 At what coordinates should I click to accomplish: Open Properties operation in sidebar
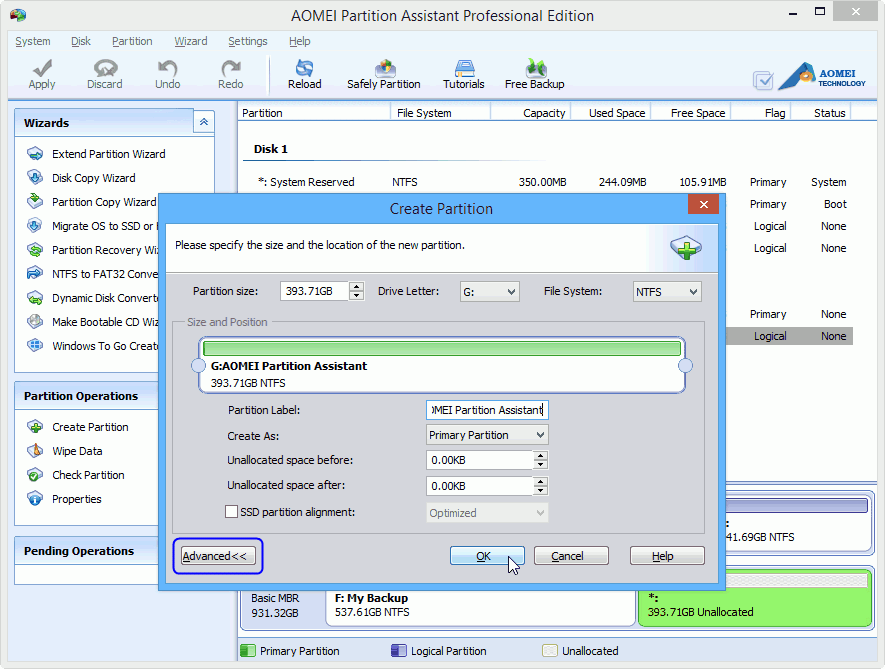pos(64,499)
